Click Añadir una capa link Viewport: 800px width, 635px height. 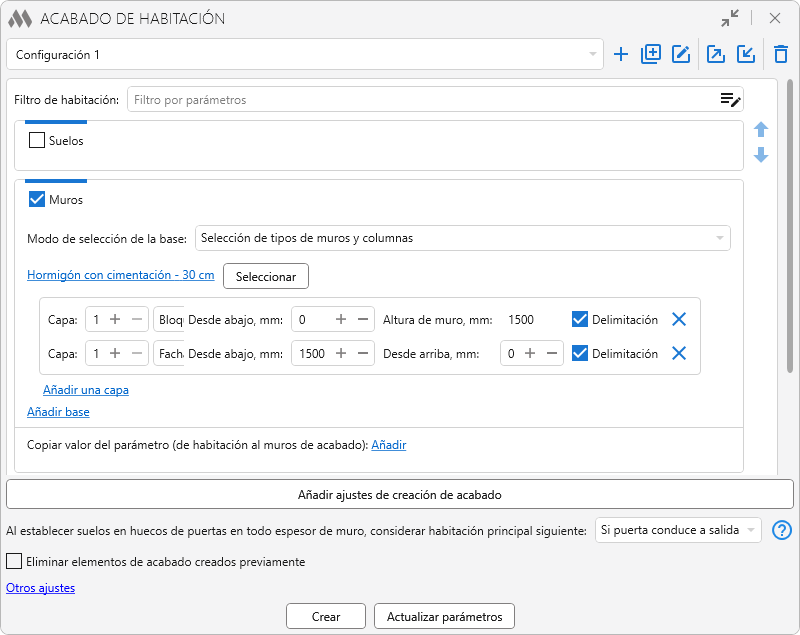coord(86,390)
